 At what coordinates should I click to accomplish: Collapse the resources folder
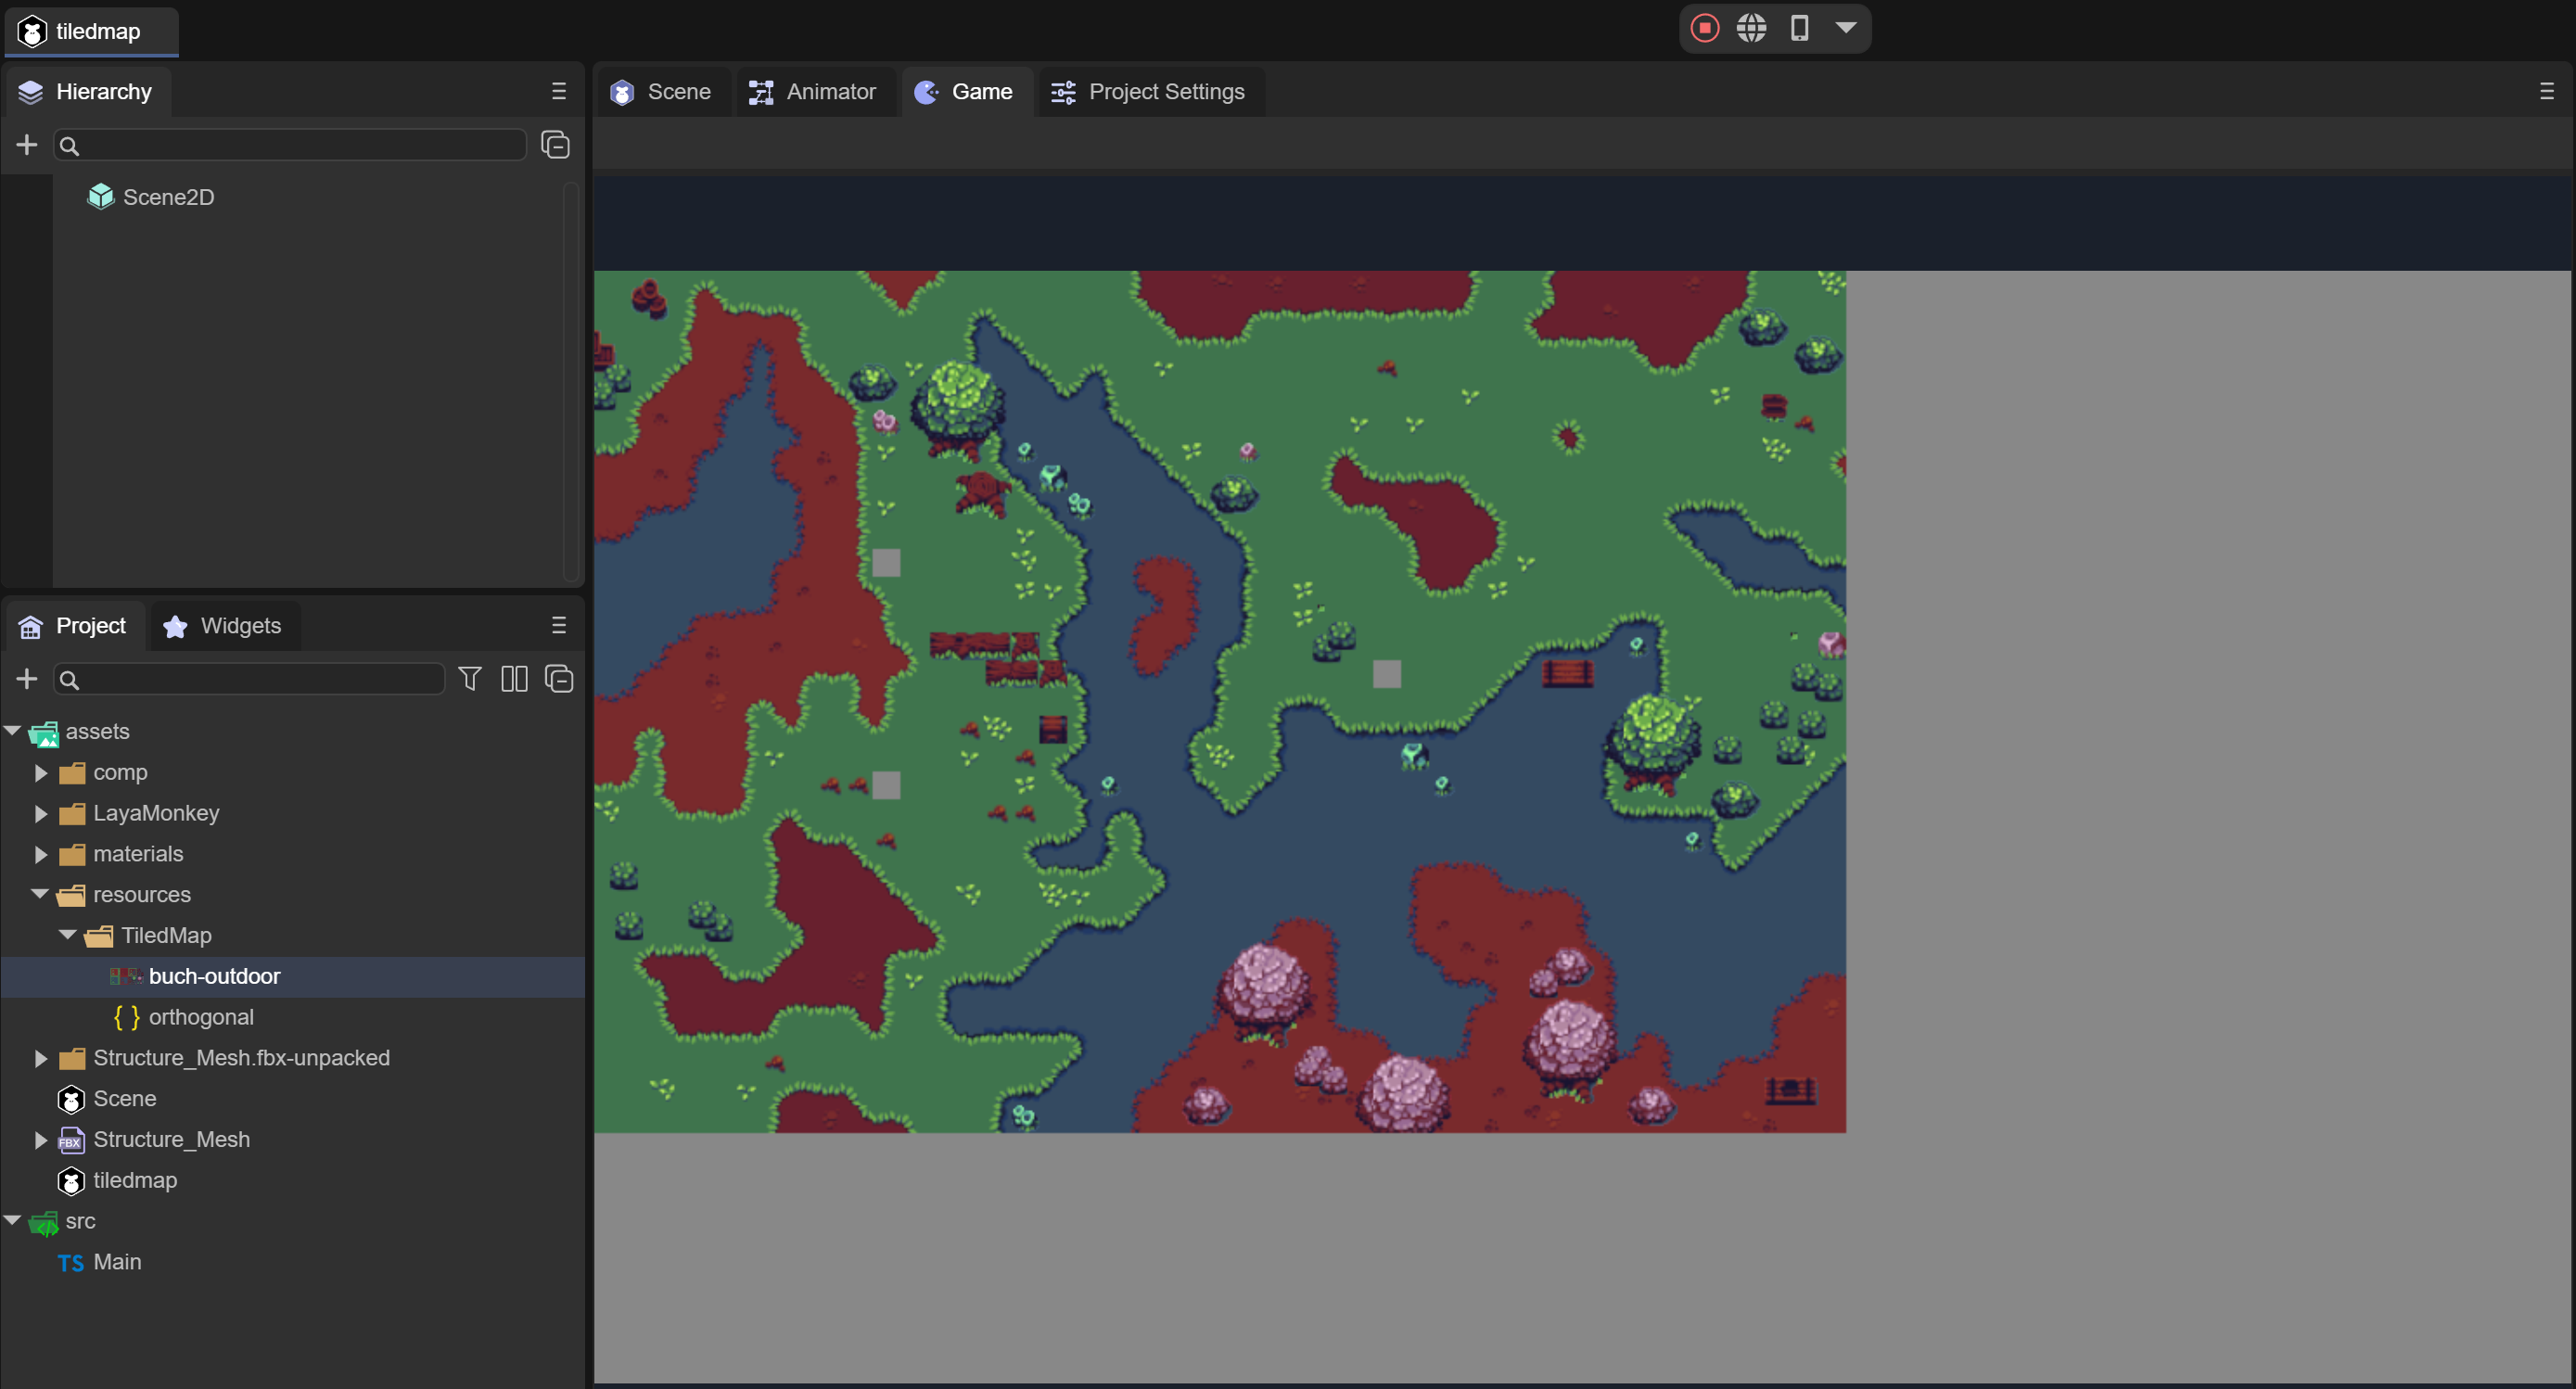point(40,894)
